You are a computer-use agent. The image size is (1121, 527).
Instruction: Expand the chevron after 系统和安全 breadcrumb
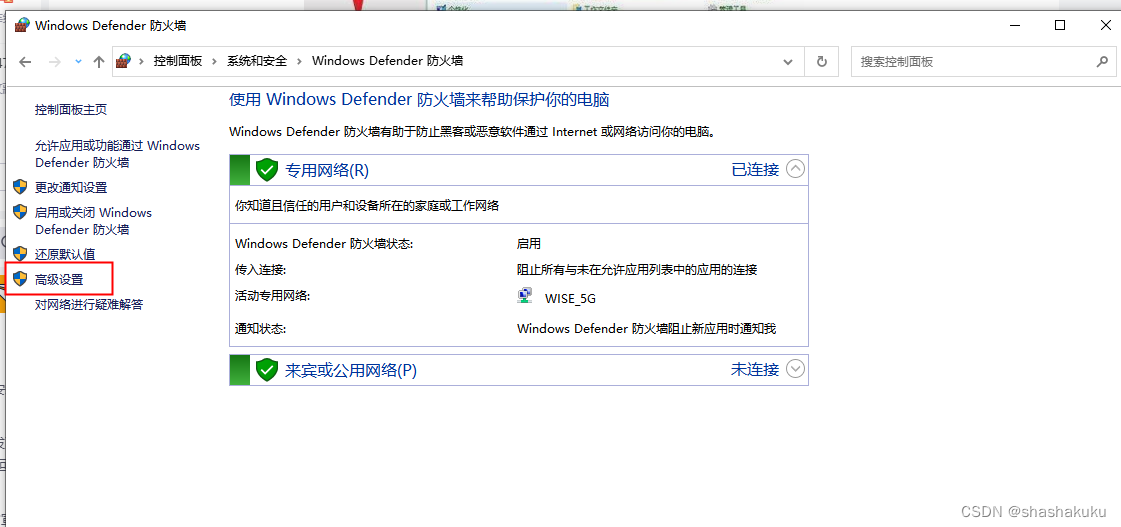pyautogui.click(x=299, y=61)
